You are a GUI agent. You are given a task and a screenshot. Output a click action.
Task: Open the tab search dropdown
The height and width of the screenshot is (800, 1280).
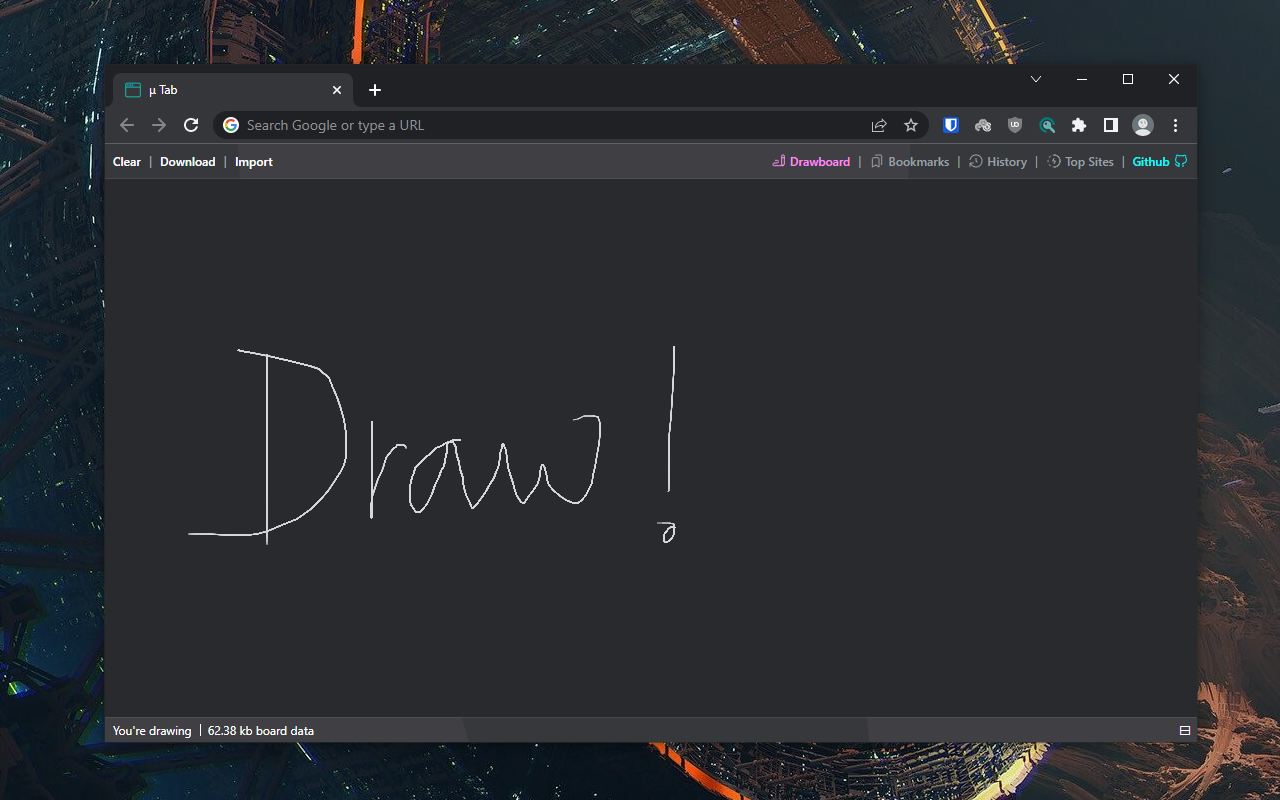pos(1036,79)
